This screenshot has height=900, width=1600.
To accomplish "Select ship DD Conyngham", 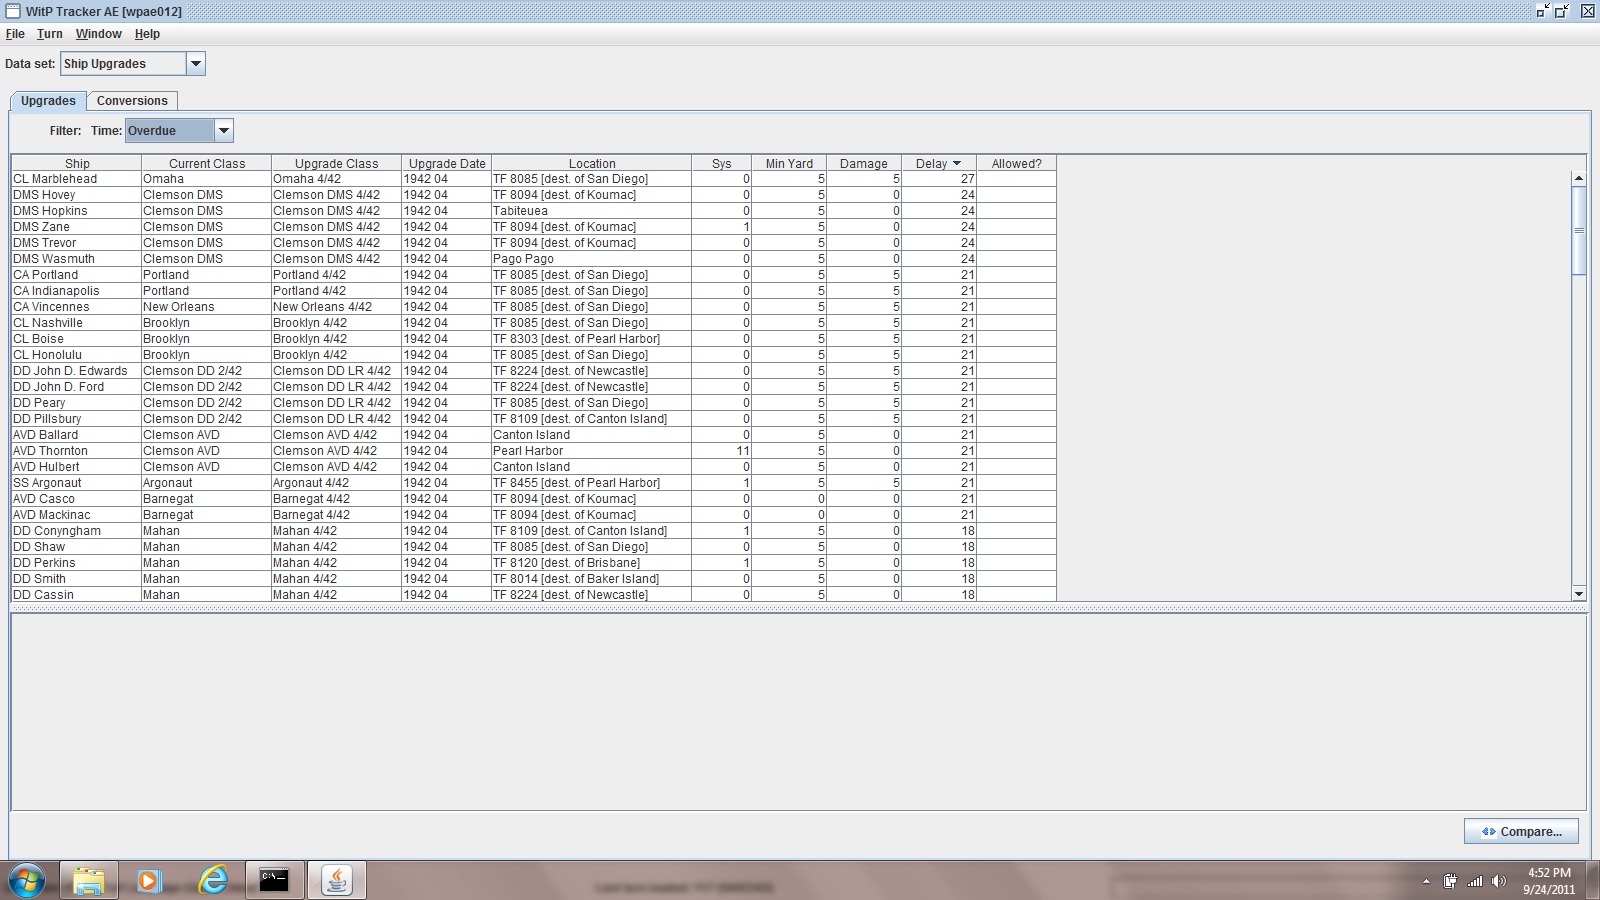I will [77, 531].
